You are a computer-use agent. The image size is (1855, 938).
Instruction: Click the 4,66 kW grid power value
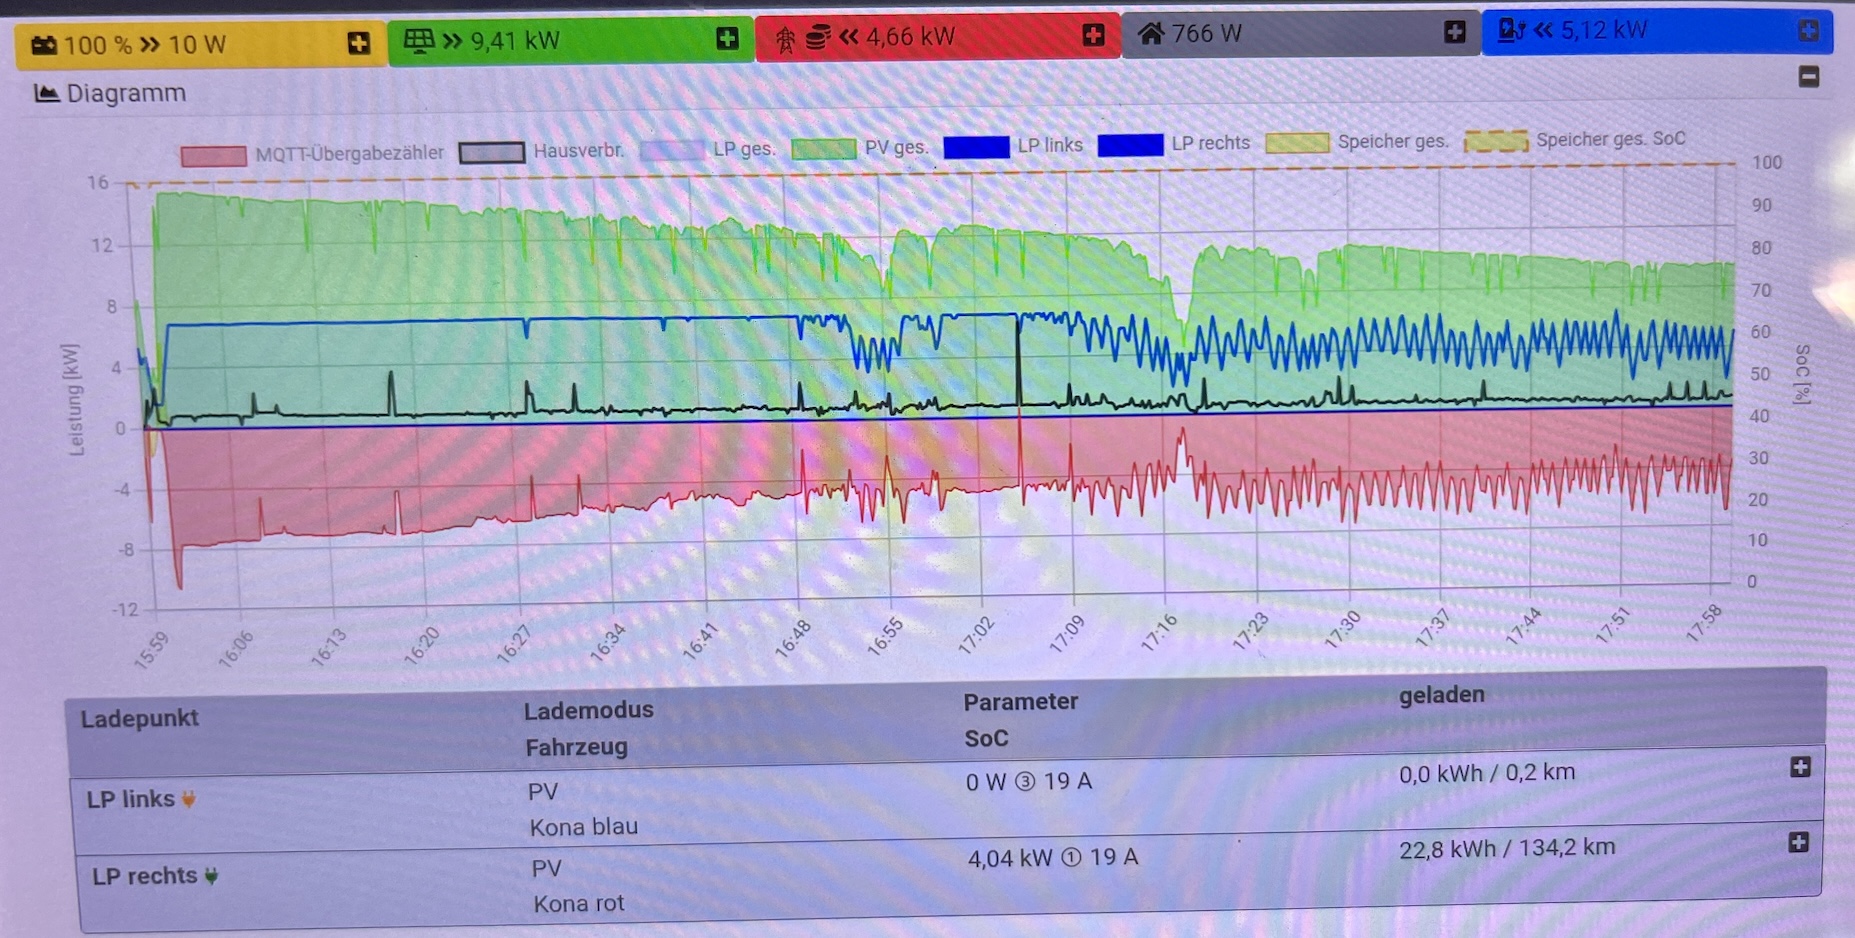coord(910,37)
